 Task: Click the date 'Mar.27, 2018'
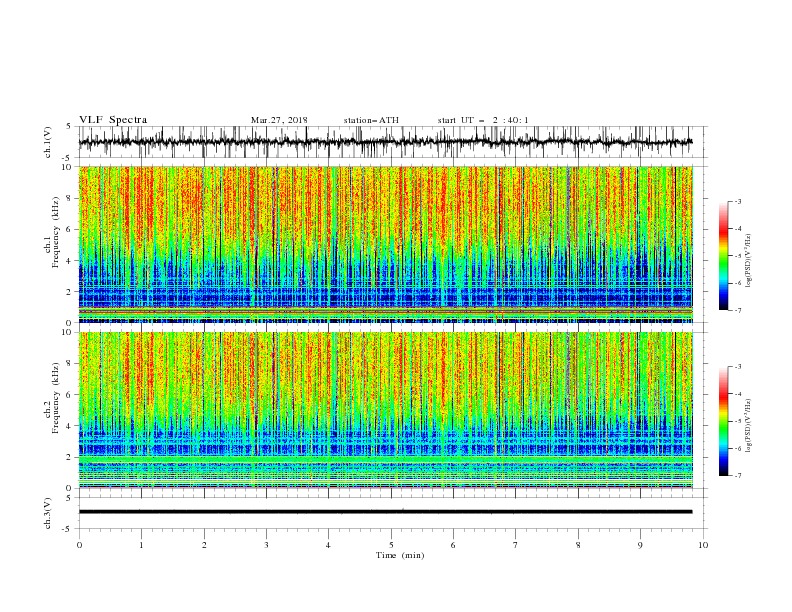279,120
